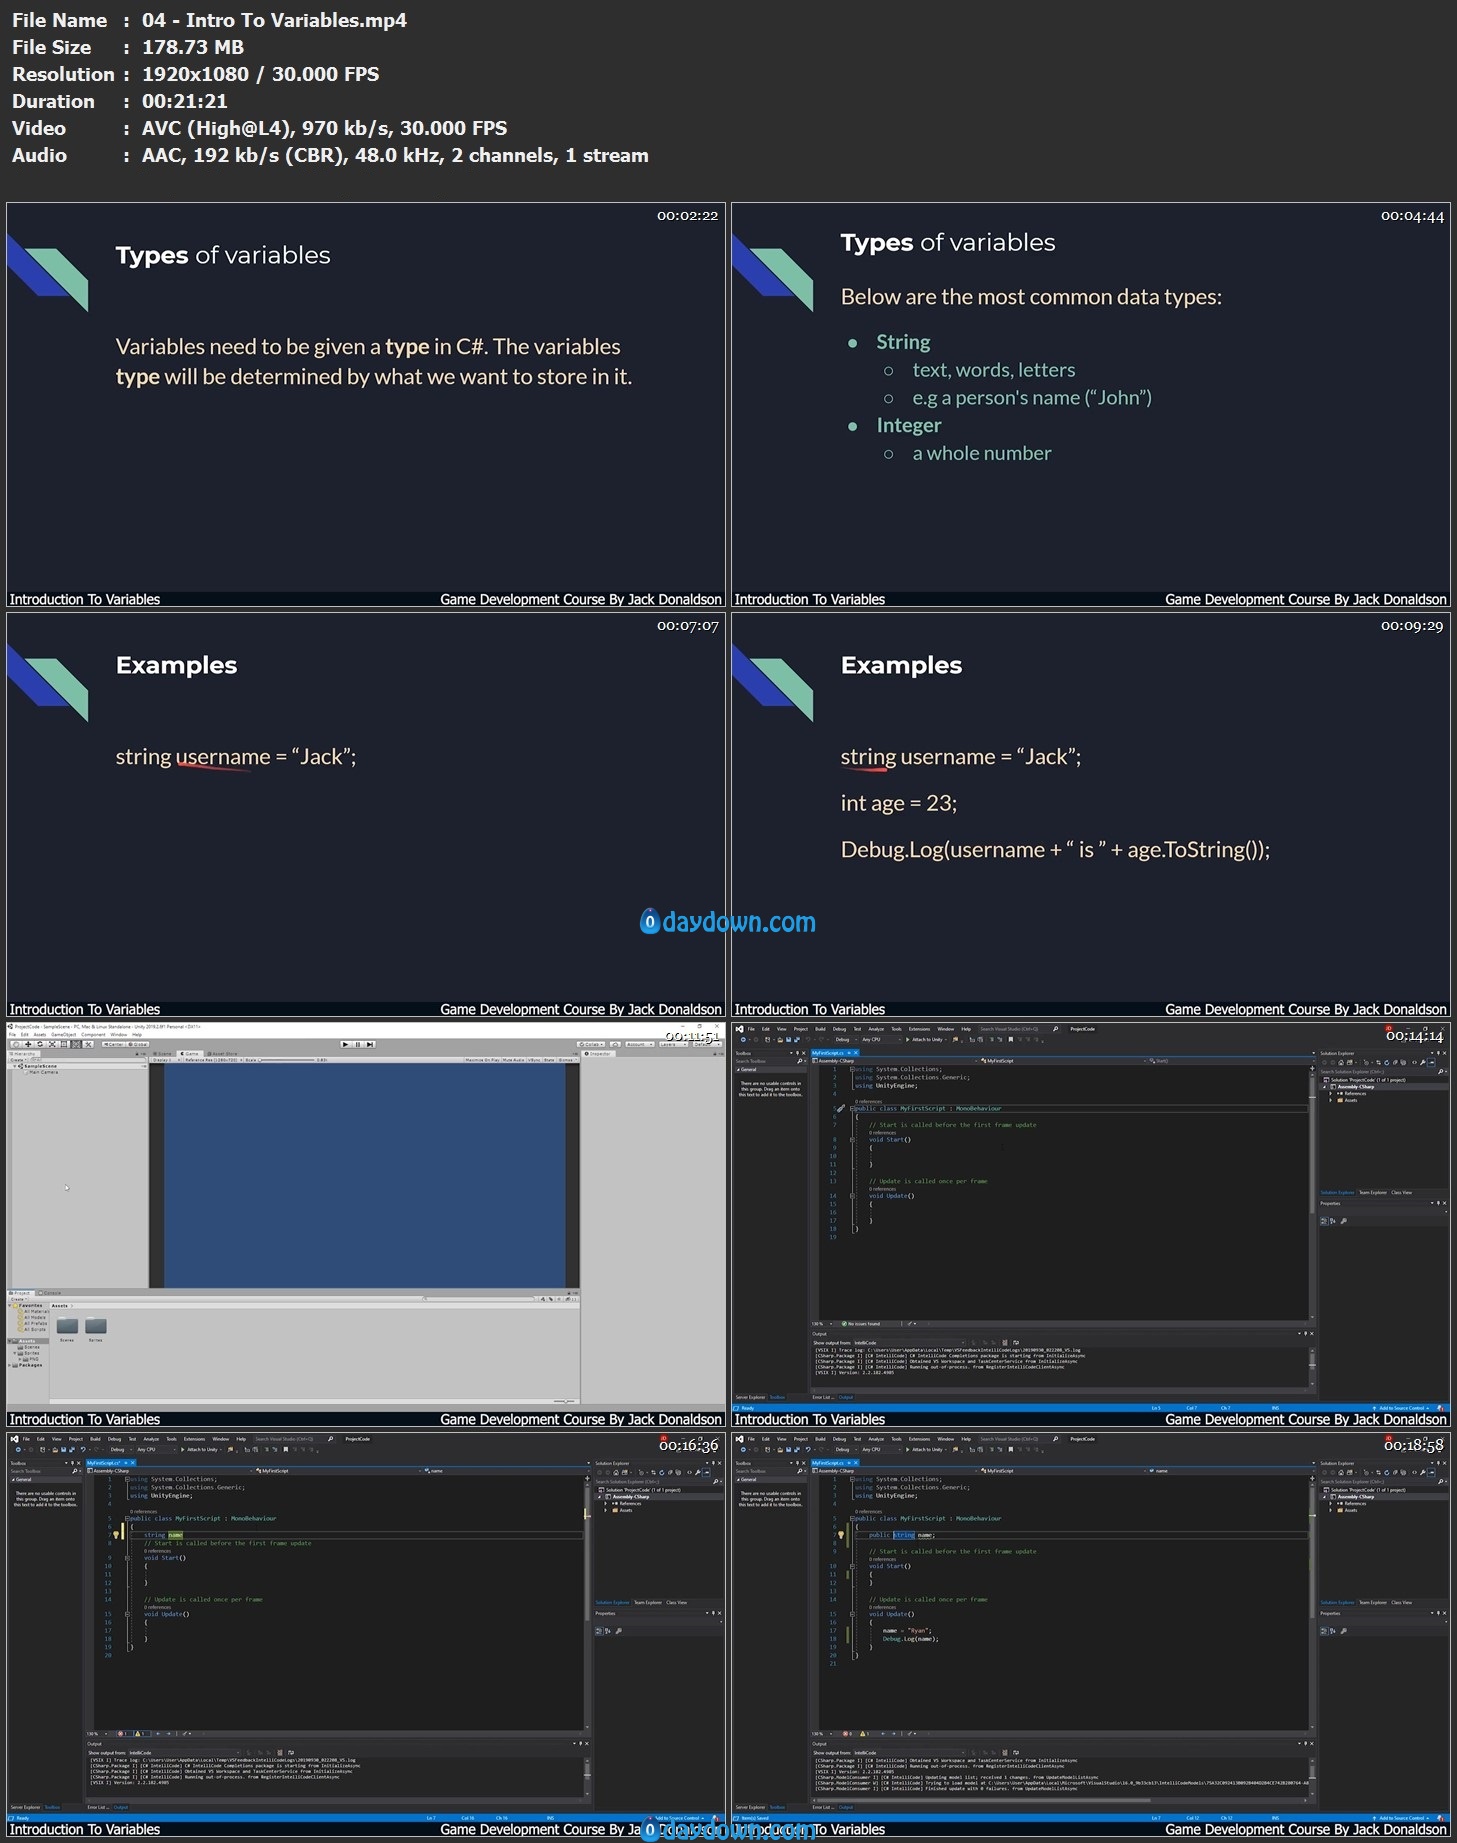Toggle Stats overlay in Unity Game view
Image resolution: width=1457 pixels, height=1843 pixels.
point(549,1059)
